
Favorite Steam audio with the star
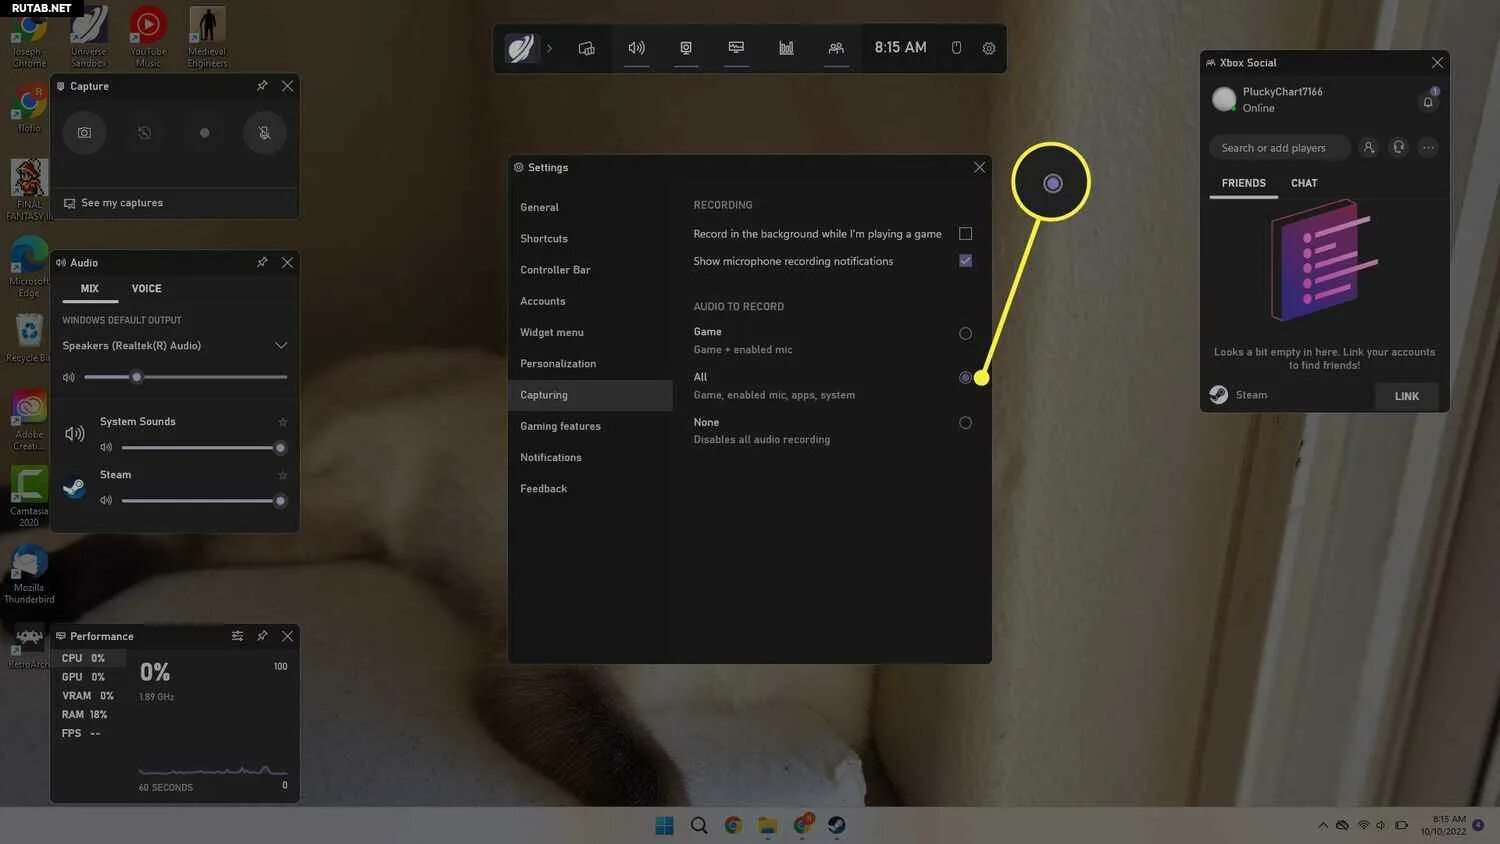(x=282, y=475)
